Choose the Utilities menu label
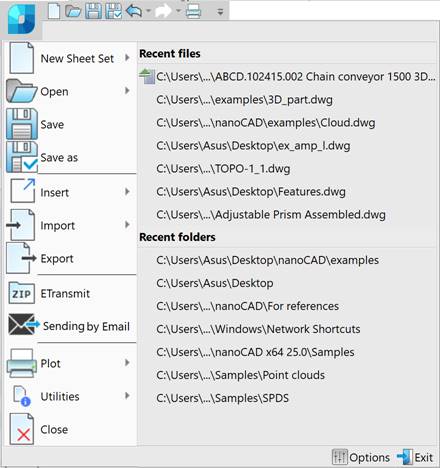 60,396
